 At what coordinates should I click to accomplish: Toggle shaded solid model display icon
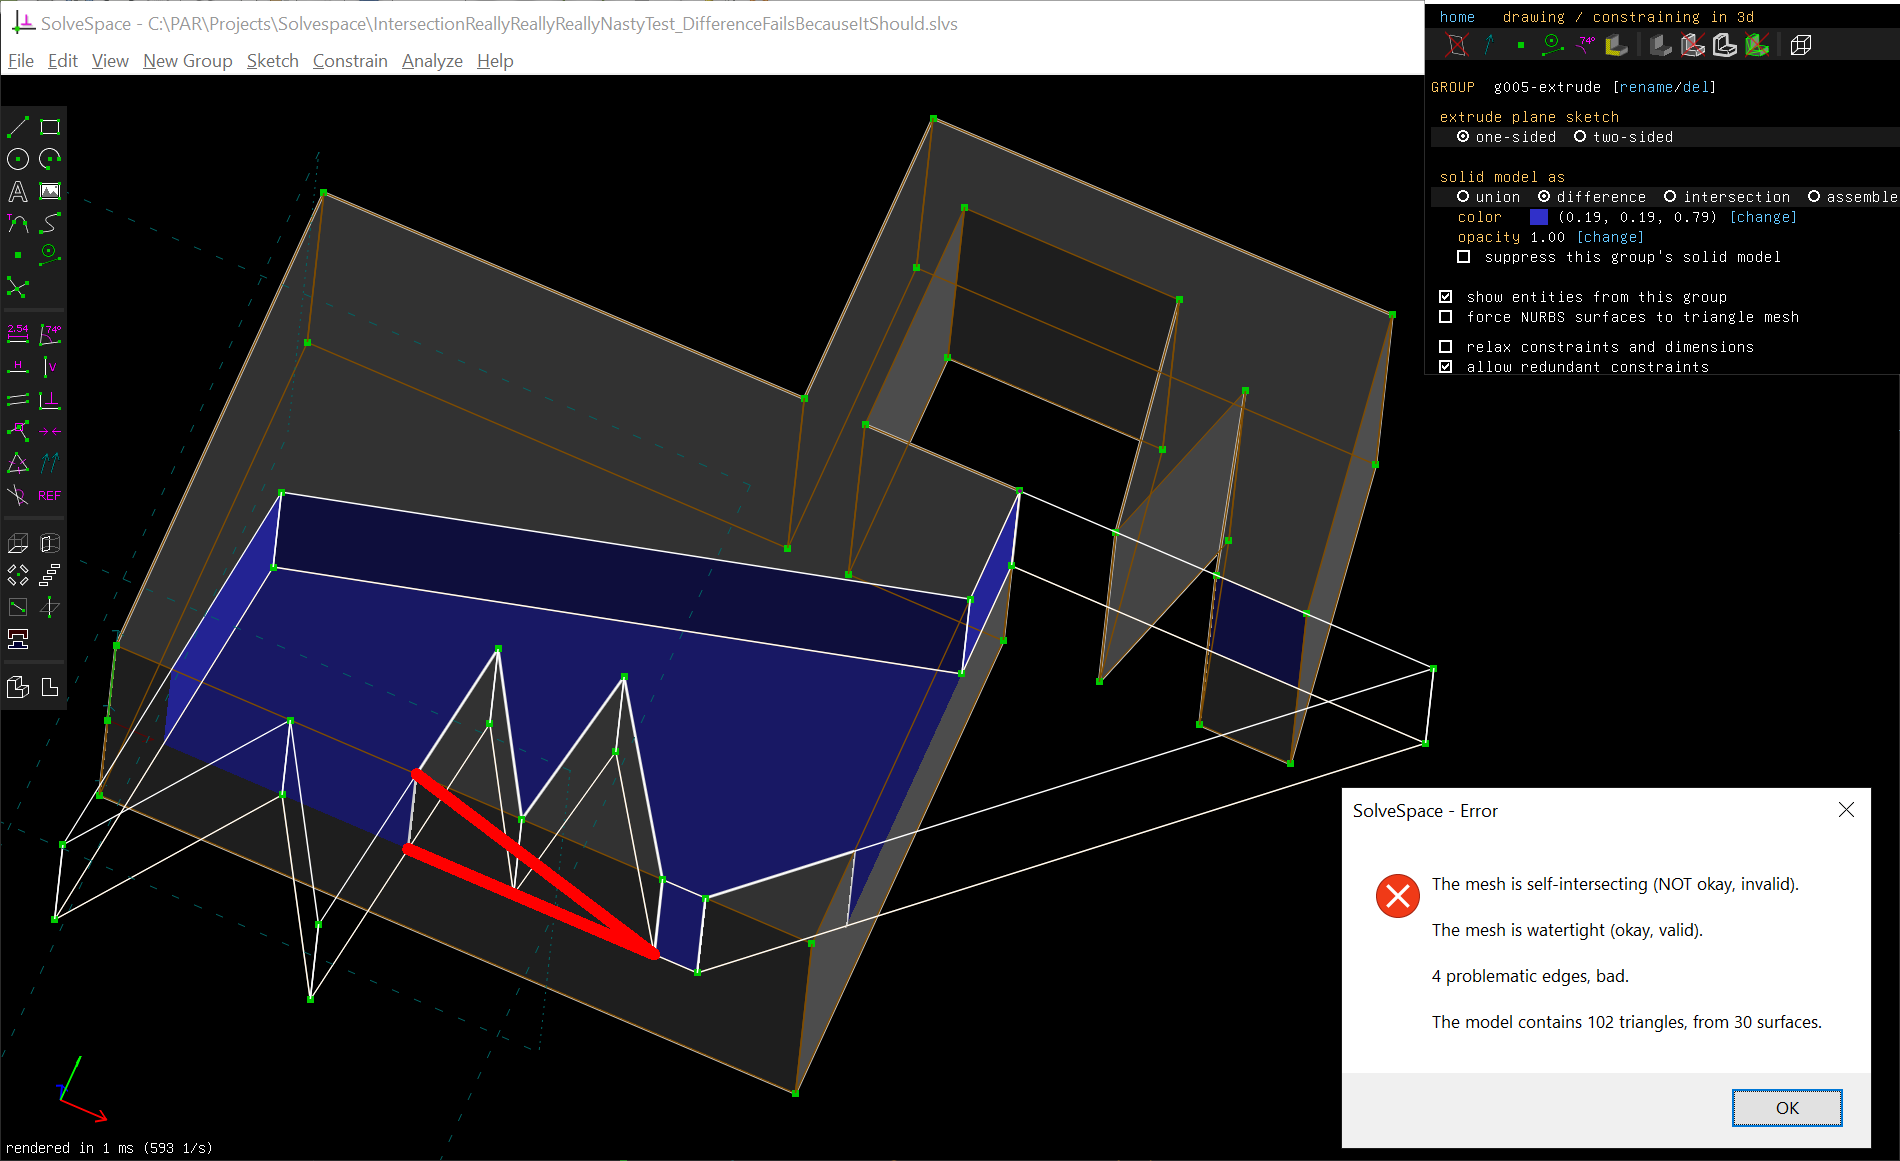click(x=1661, y=45)
